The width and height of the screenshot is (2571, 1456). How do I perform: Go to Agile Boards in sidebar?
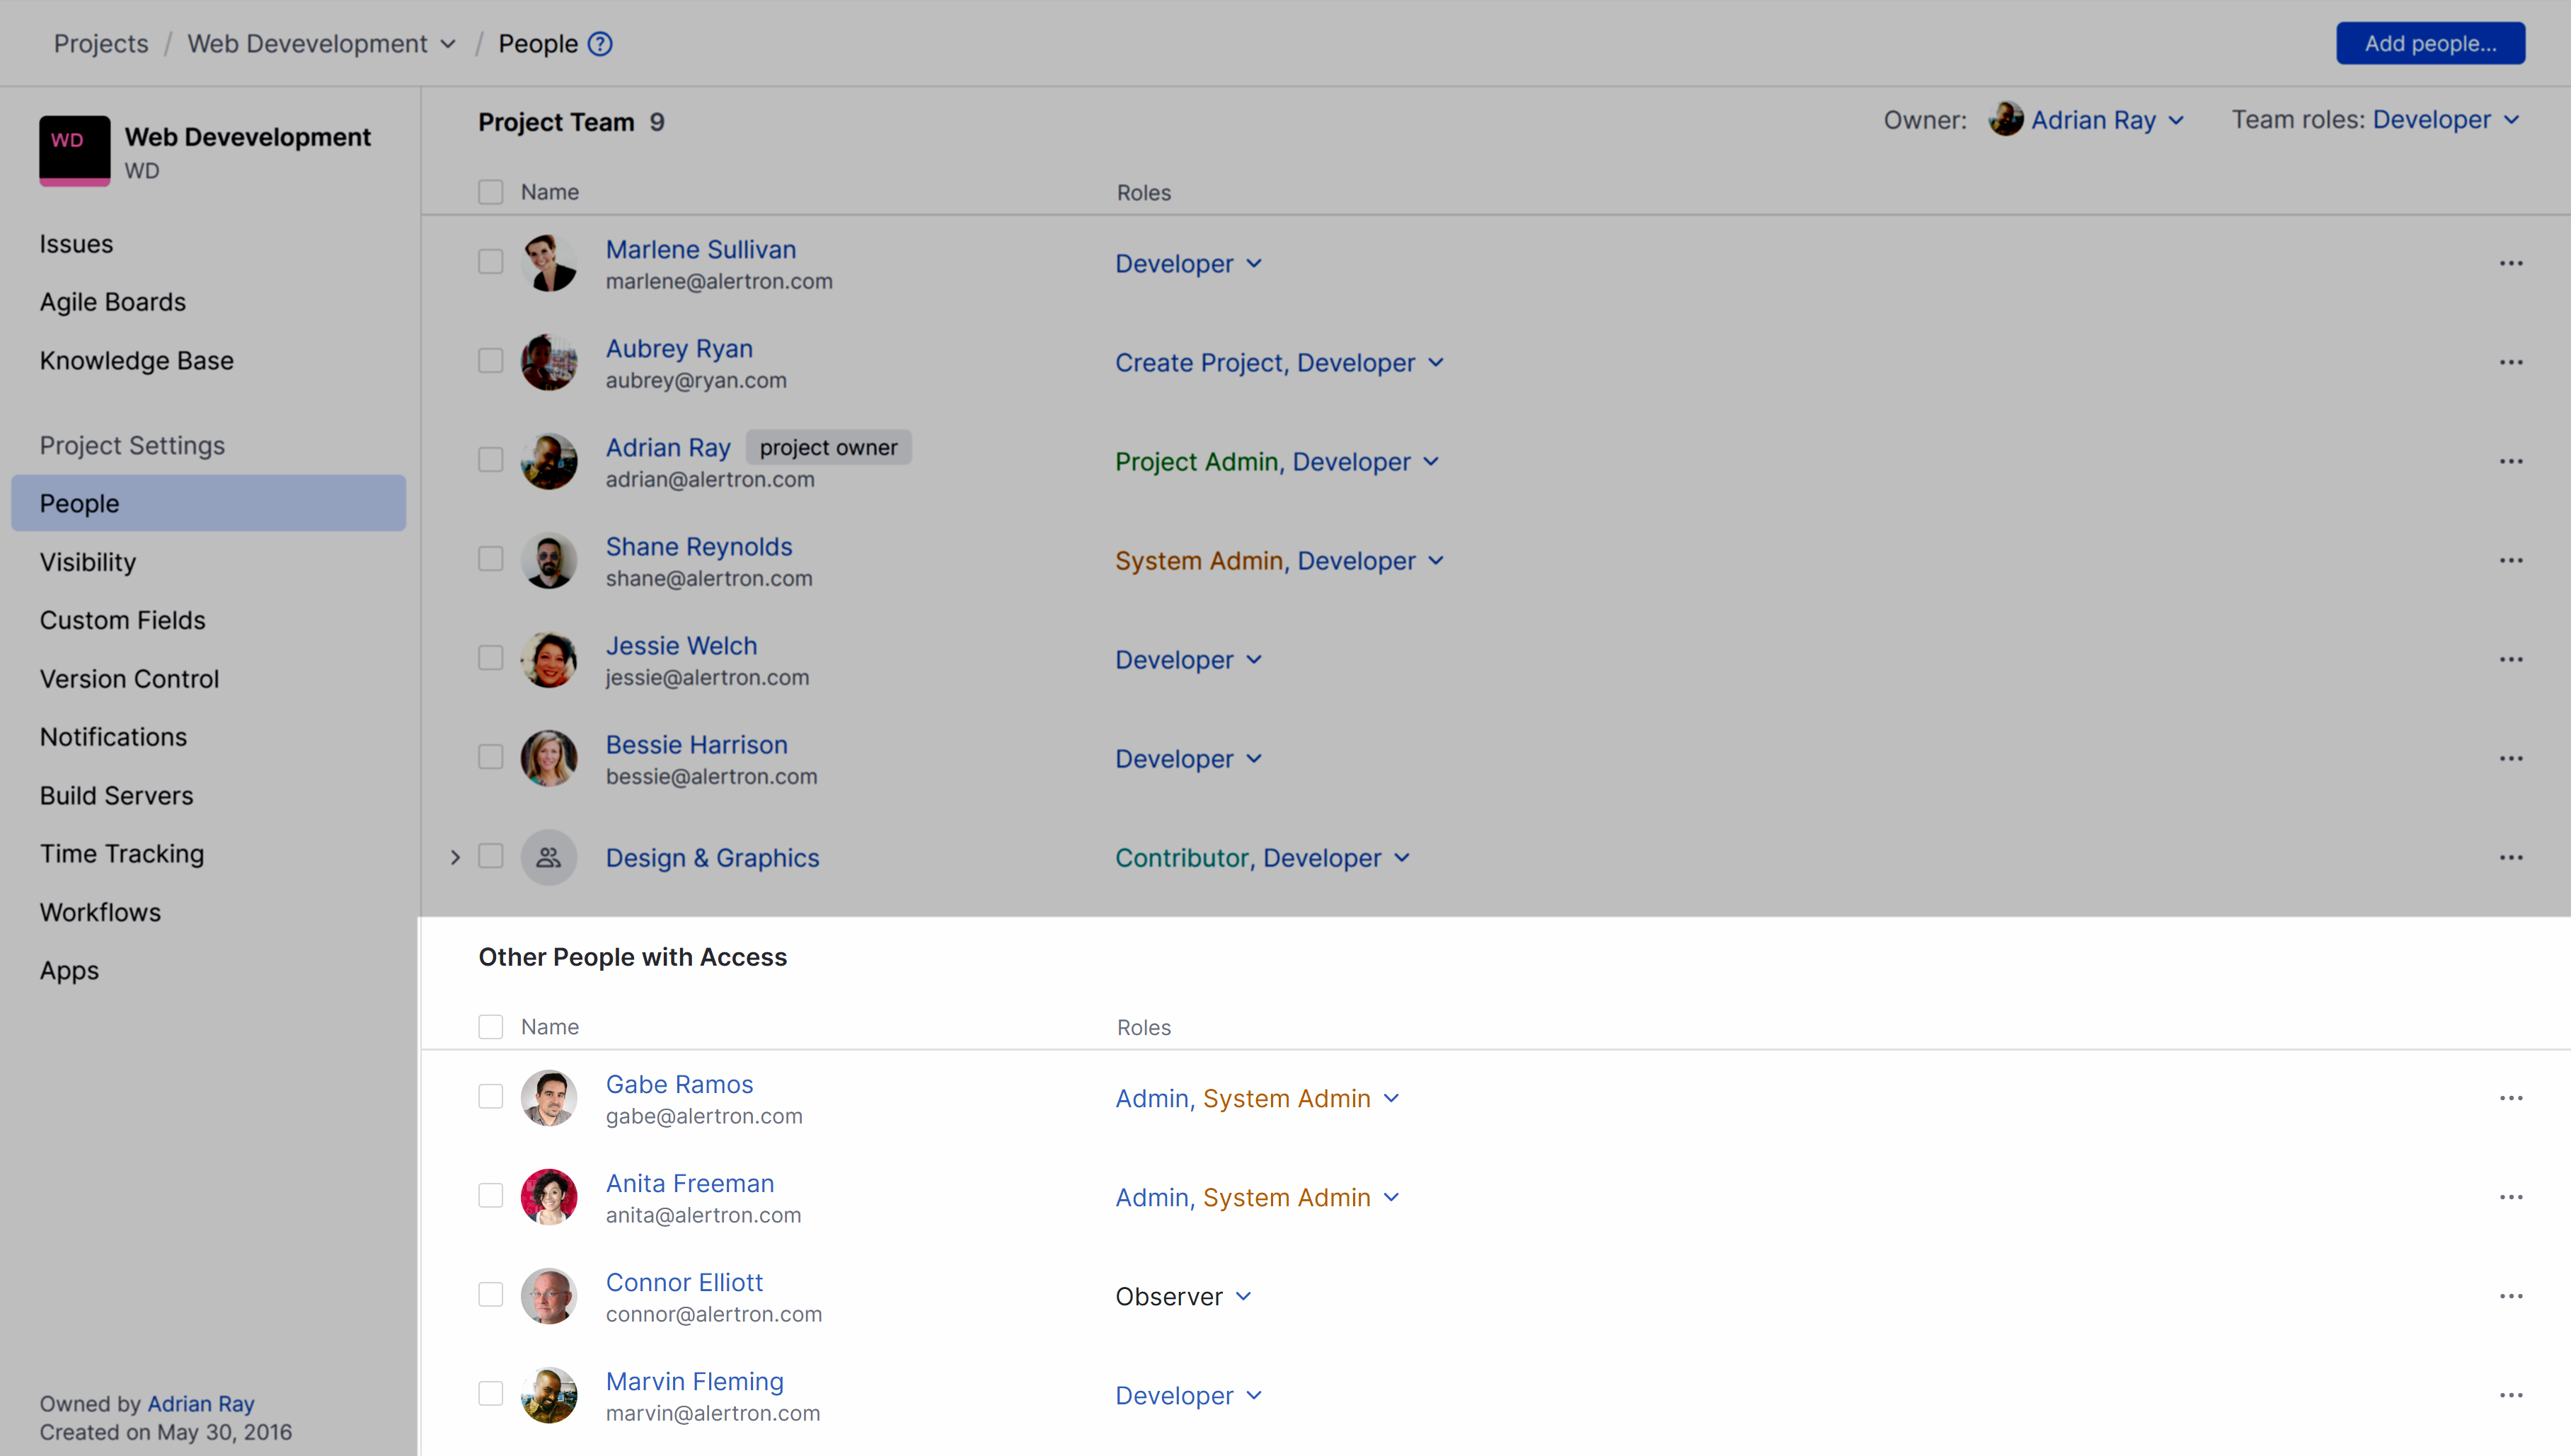[x=112, y=302]
